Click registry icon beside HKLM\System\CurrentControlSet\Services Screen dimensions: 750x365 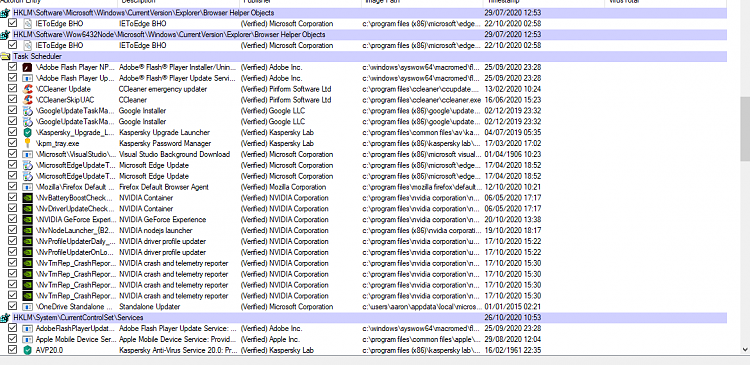coord(5,318)
